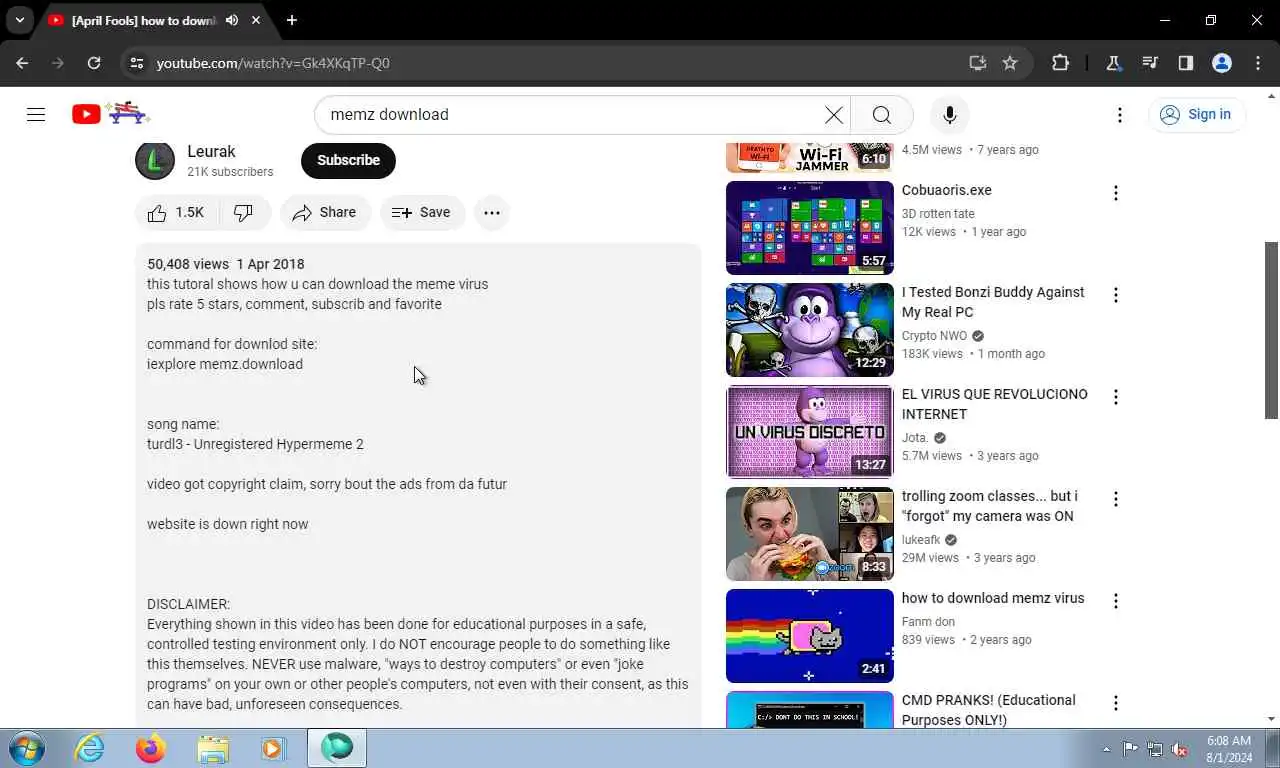Install app icon in the address bar
The width and height of the screenshot is (1280, 768).
point(977,63)
